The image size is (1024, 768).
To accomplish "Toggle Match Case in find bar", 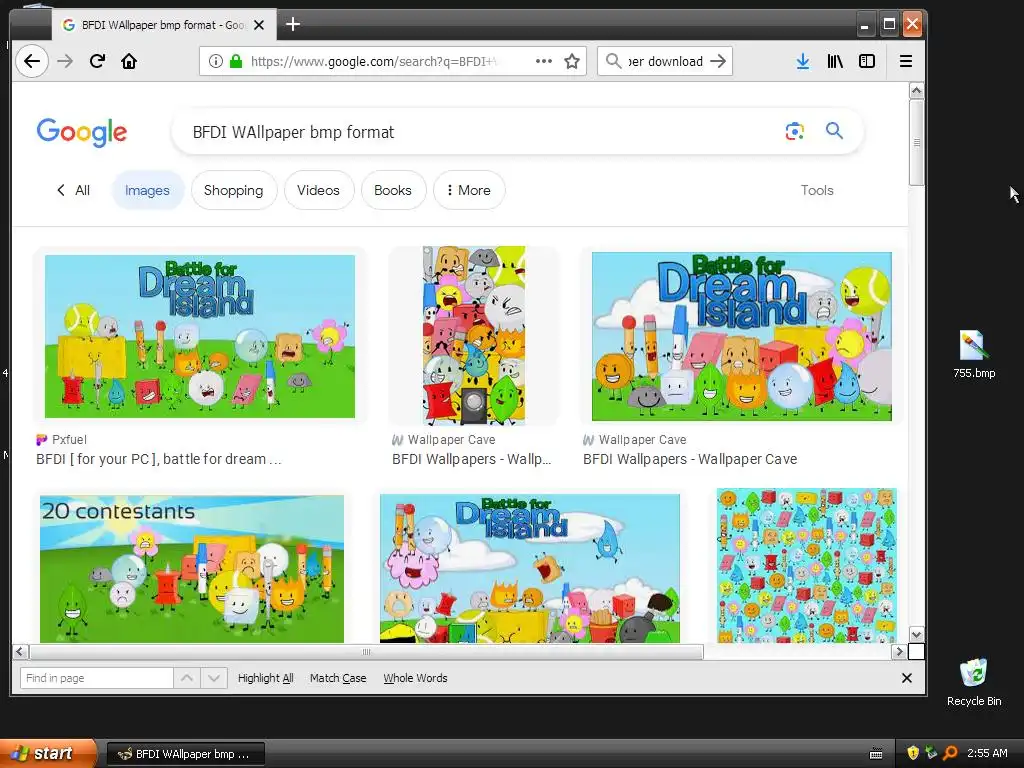I will [338, 678].
